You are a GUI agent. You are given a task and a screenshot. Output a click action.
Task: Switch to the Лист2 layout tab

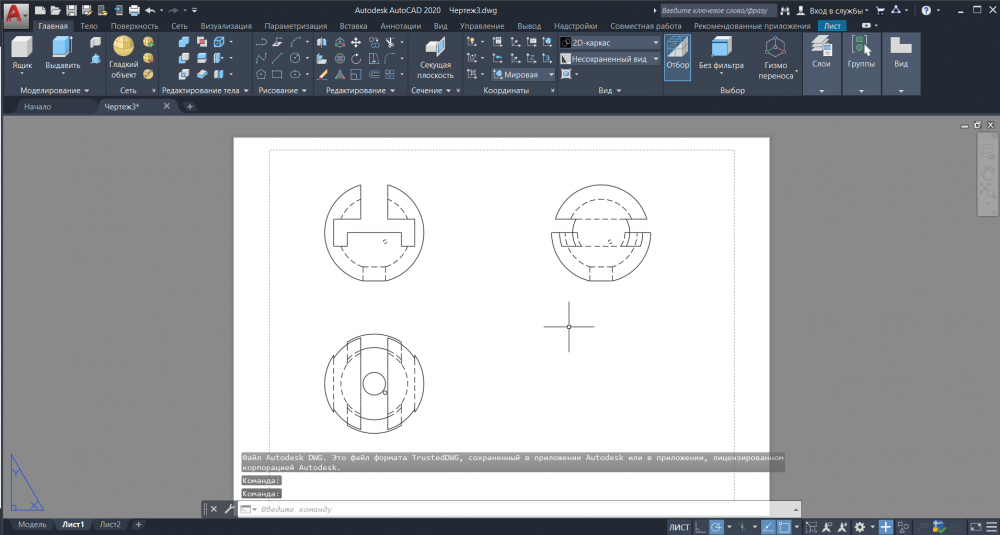(x=110, y=525)
